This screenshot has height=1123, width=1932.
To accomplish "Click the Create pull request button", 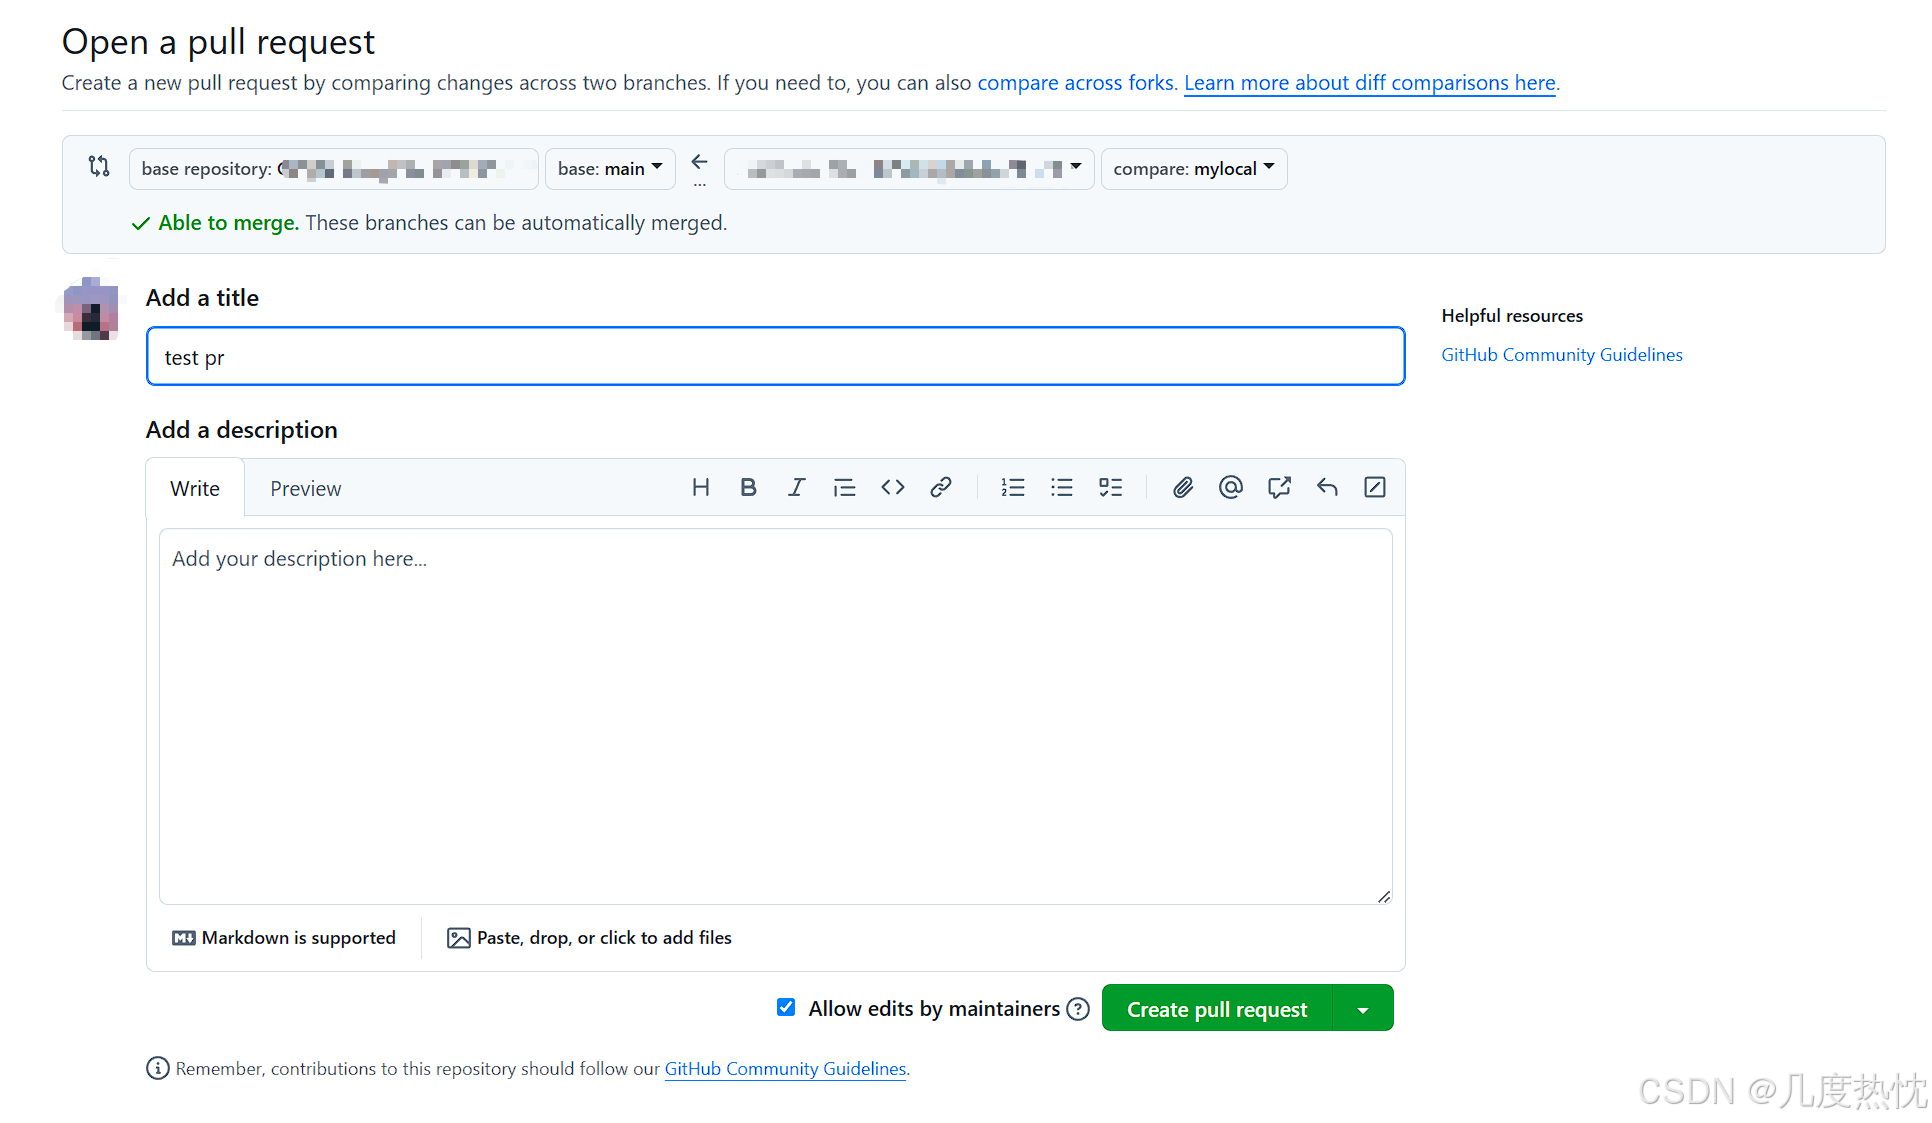I will tap(1216, 1009).
